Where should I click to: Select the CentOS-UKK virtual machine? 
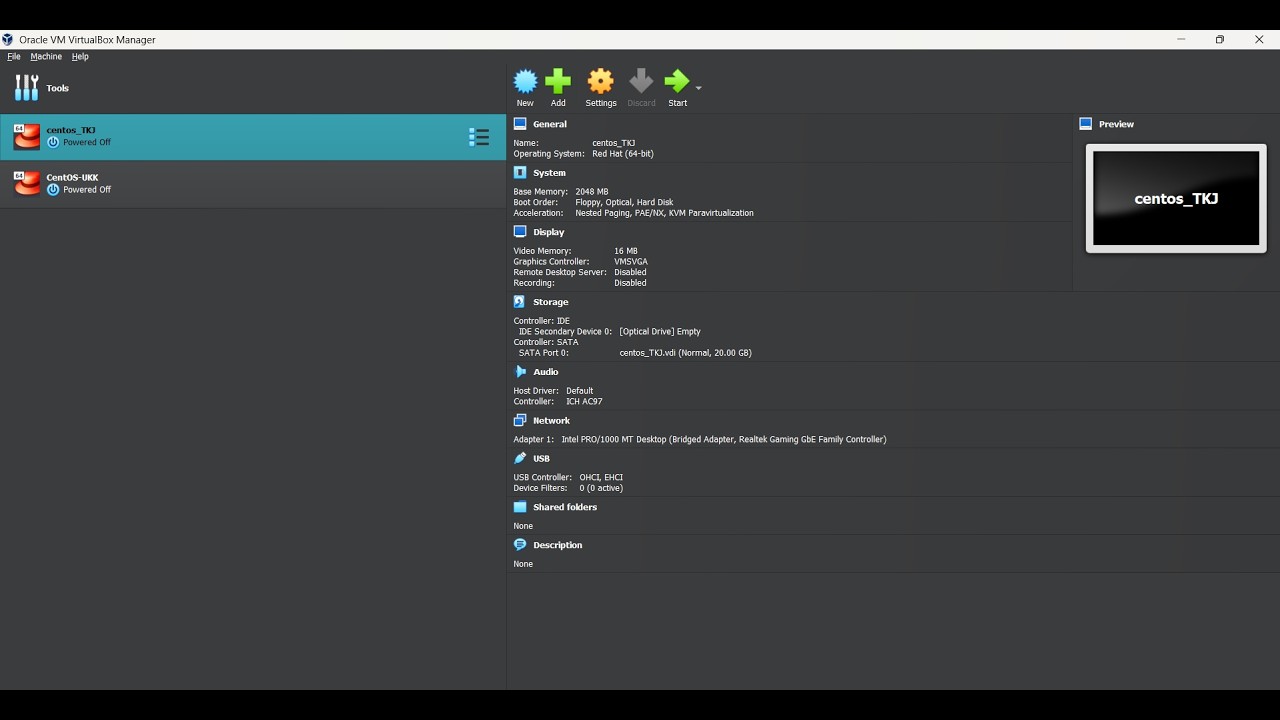click(253, 184)
